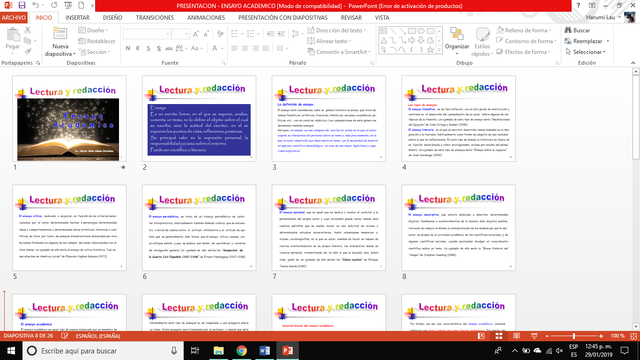
Task: Click the Reemplazar button
Action: pos(584,41)
